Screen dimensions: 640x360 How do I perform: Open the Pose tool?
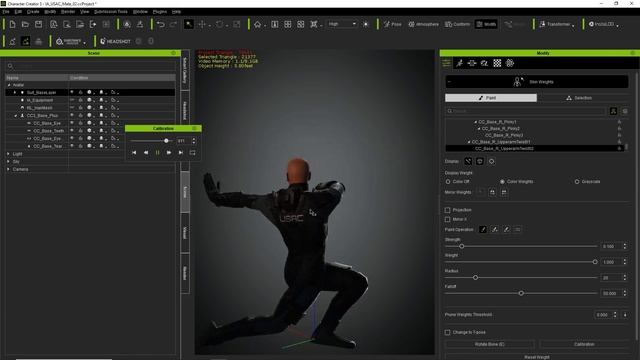[393, 24]
